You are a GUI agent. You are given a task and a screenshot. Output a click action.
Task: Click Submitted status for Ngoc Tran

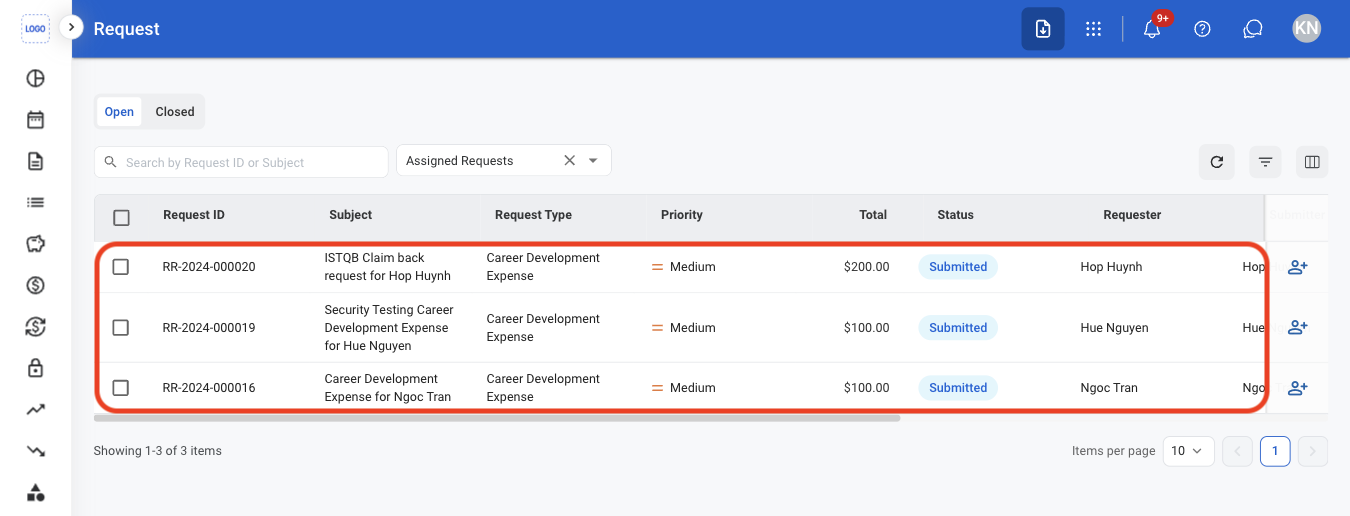click(958, 388)
